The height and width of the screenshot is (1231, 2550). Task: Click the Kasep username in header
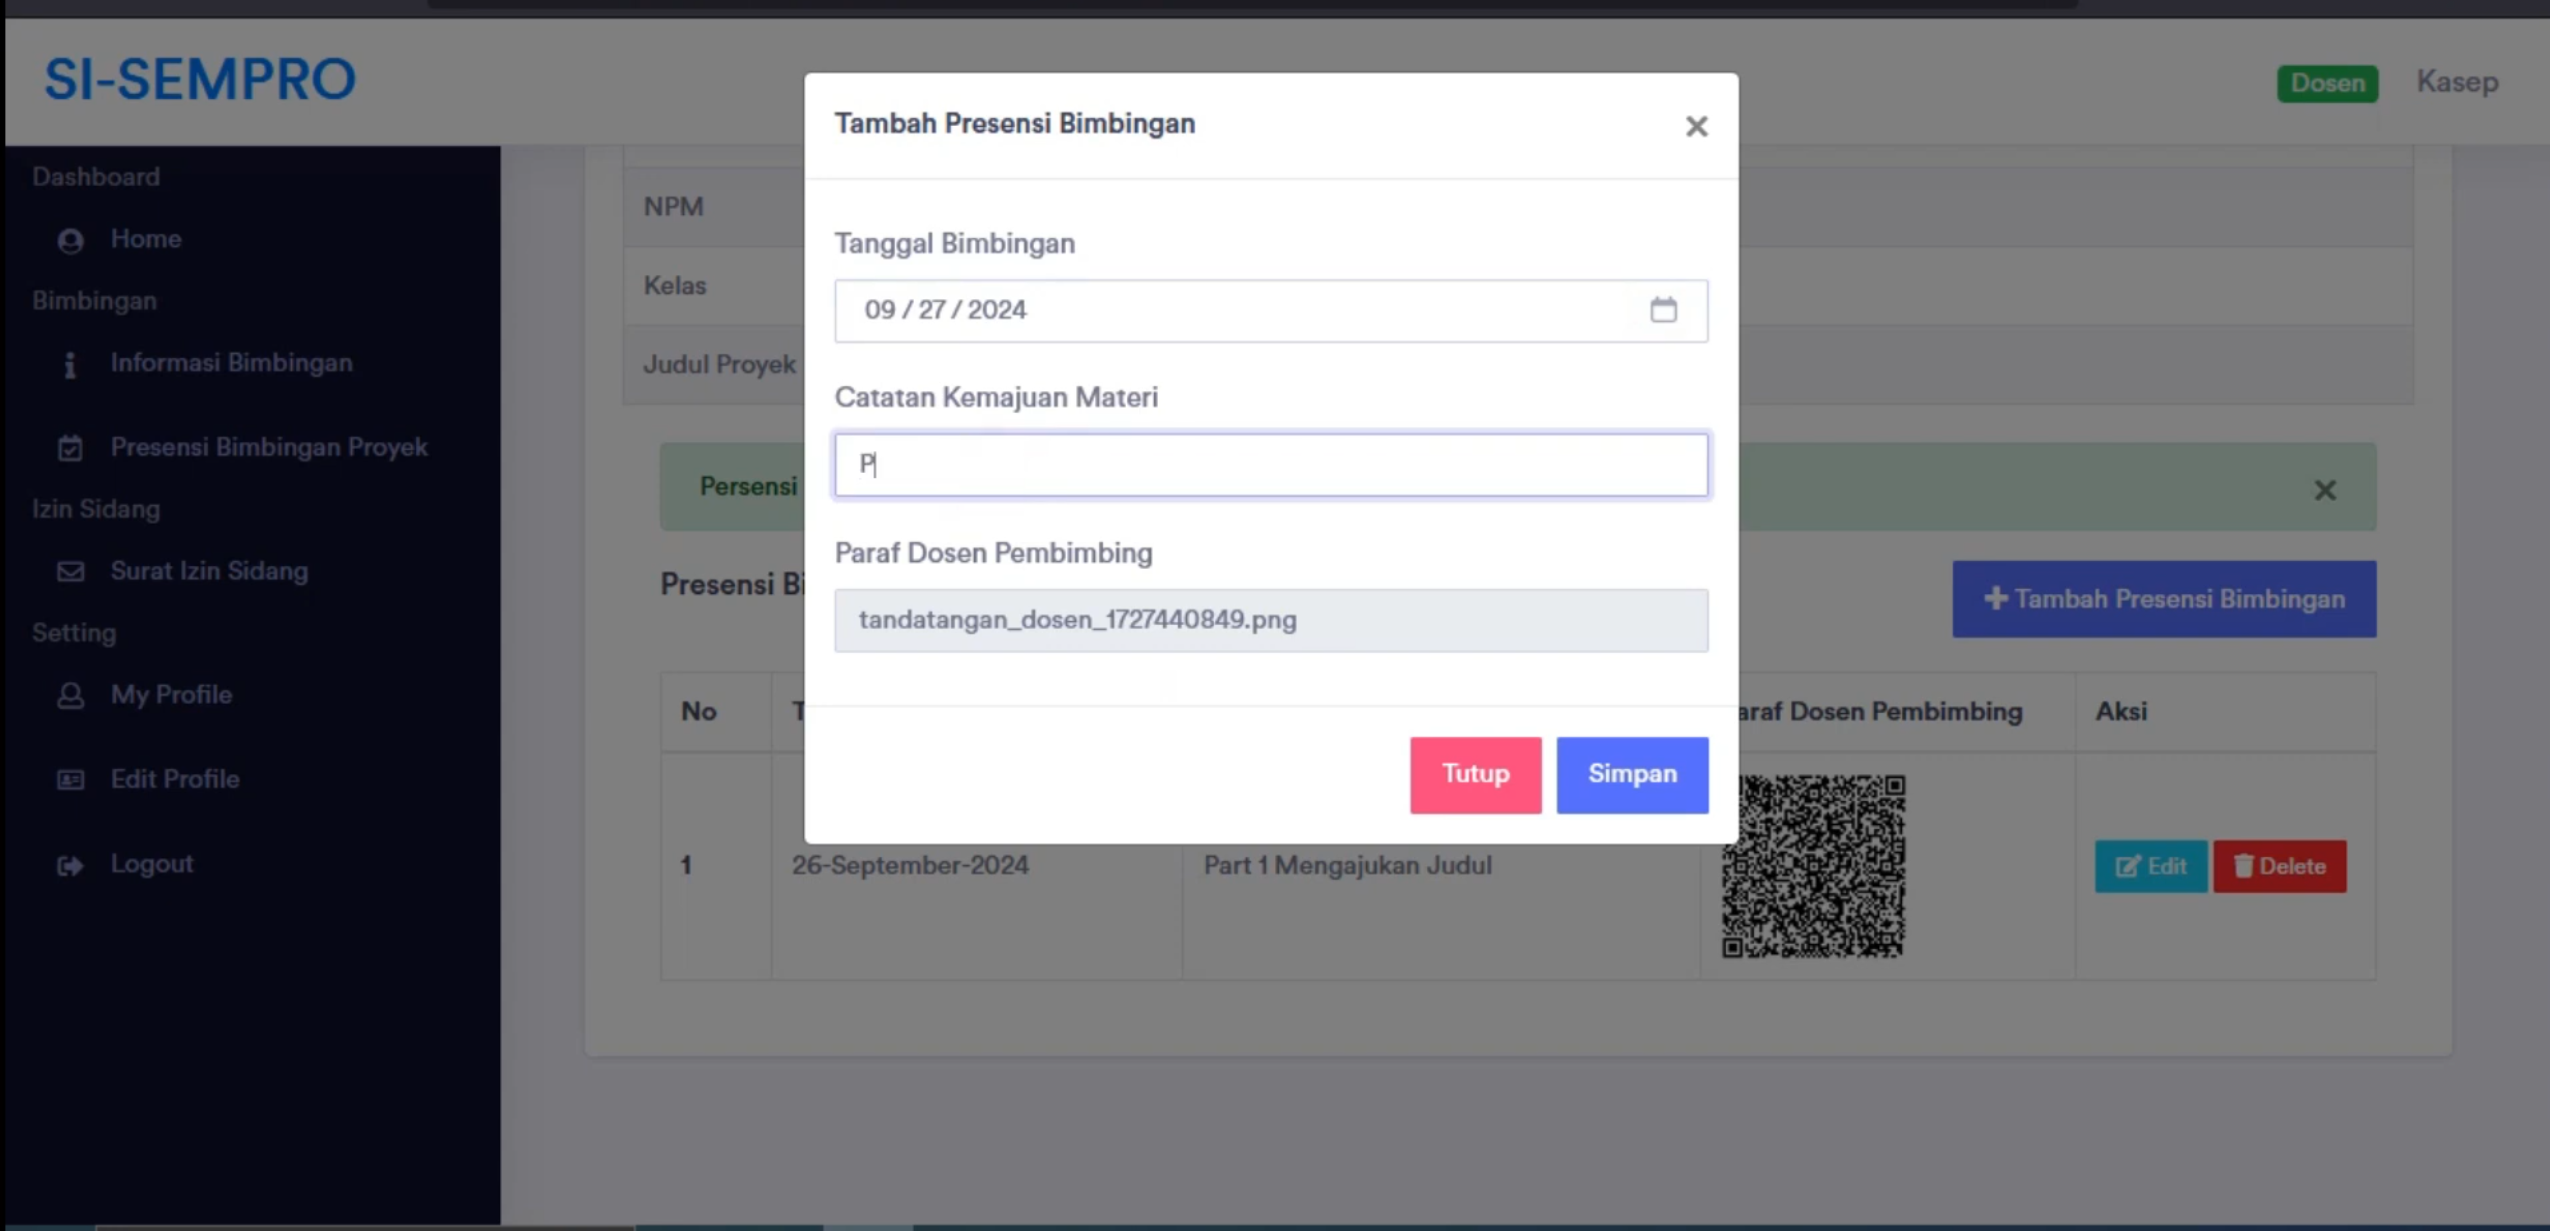(x=2457, y=82)
